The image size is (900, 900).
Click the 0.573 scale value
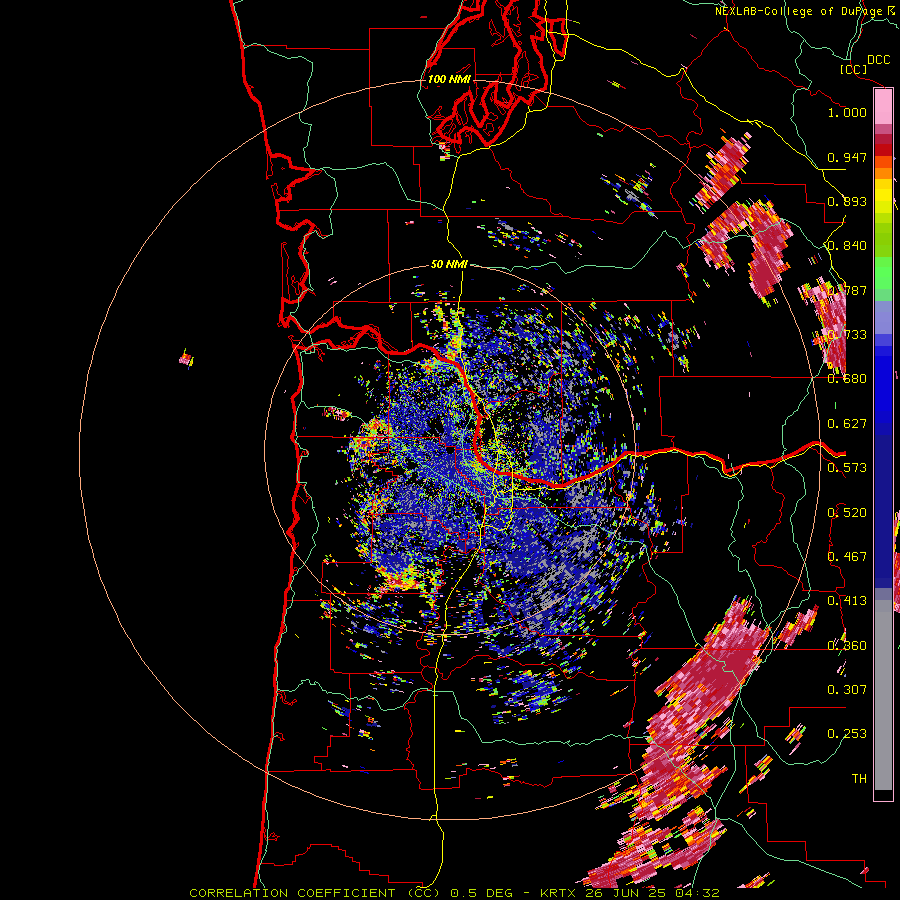pos(847,467)
